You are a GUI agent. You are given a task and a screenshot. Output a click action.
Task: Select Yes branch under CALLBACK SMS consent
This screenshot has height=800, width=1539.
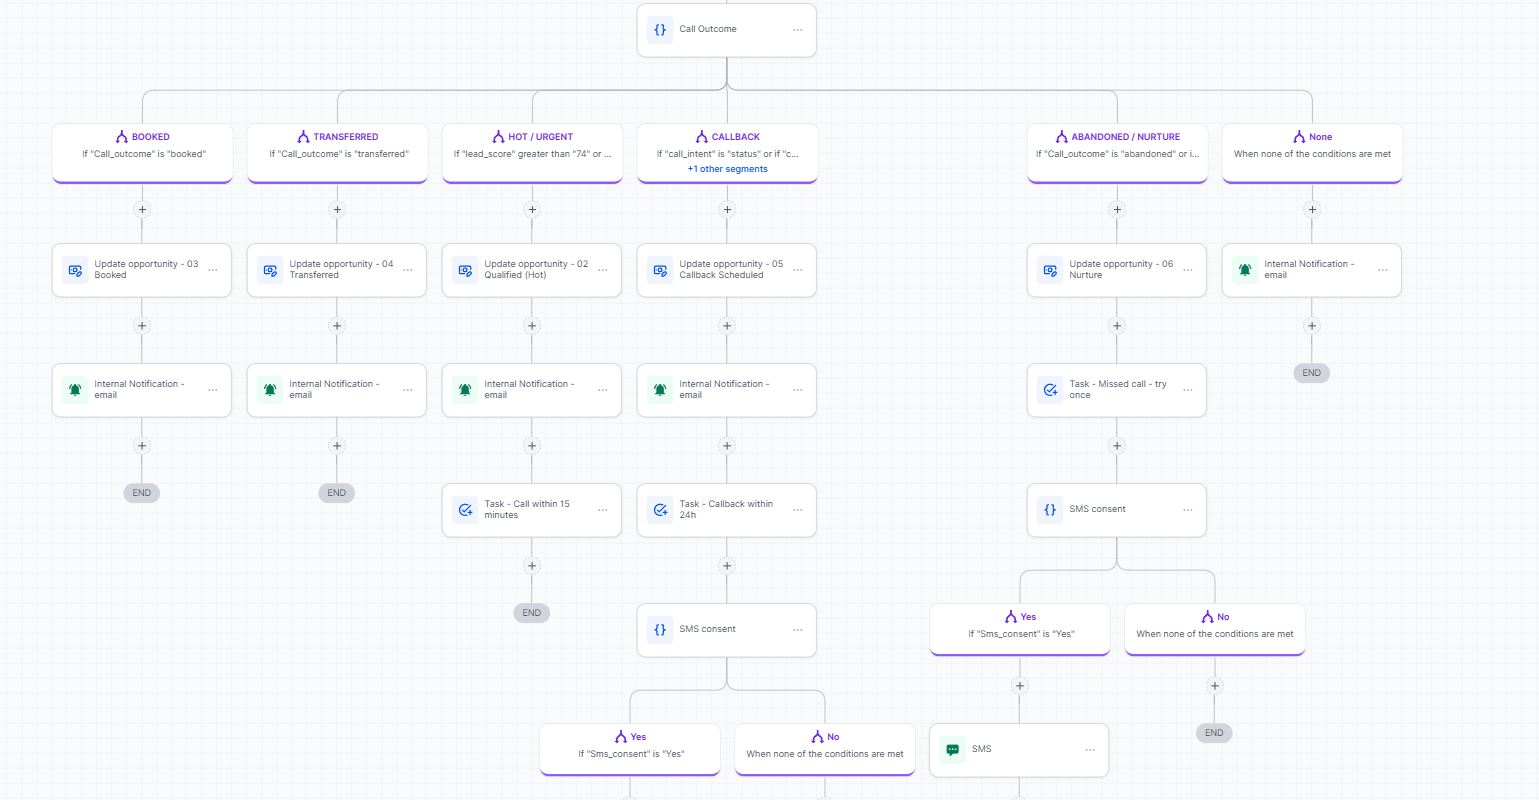[x=630, y=750]
